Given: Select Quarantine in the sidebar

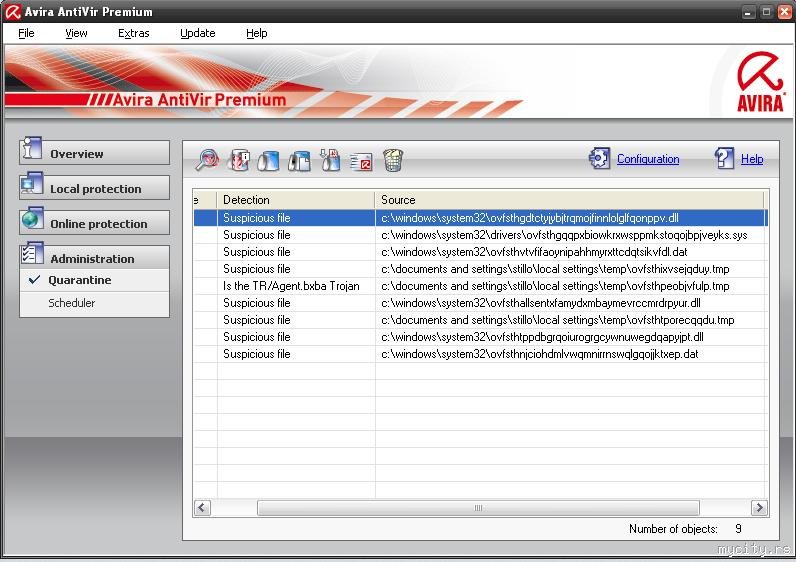Looking at the screenshot, I should click(80, 280).
